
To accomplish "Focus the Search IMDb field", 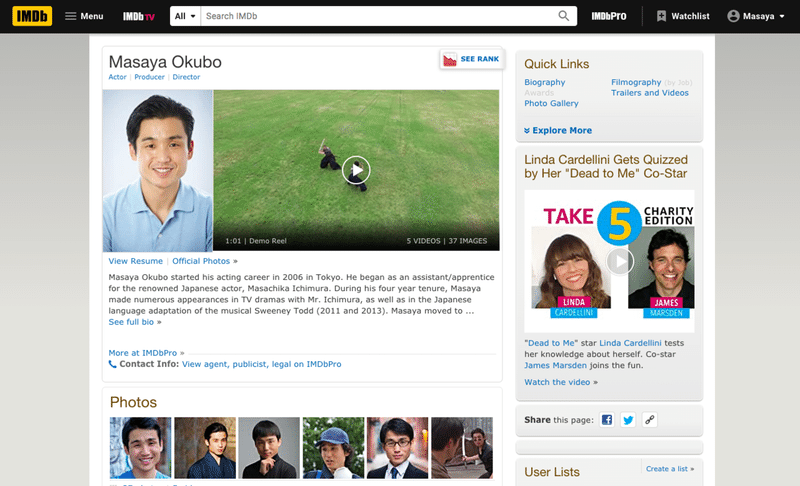I will coord(378,16).
